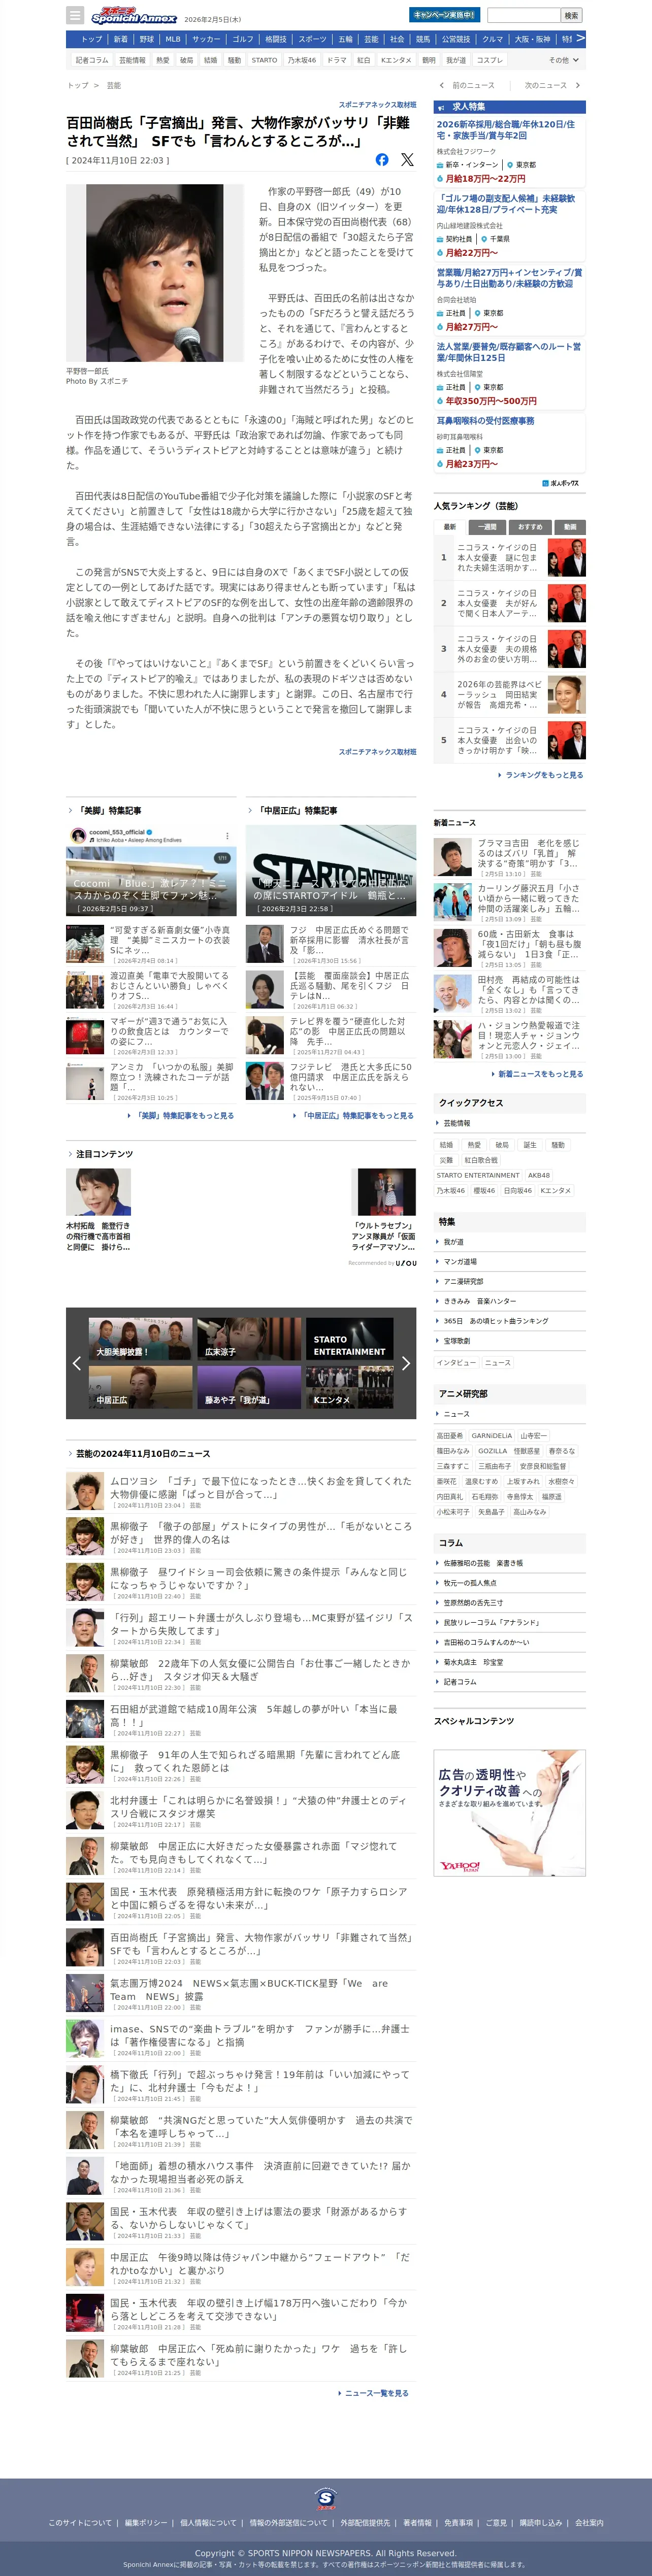Share article via X icon
The height and width of the screenshot is (2576, 652).
tap(407, 159)
